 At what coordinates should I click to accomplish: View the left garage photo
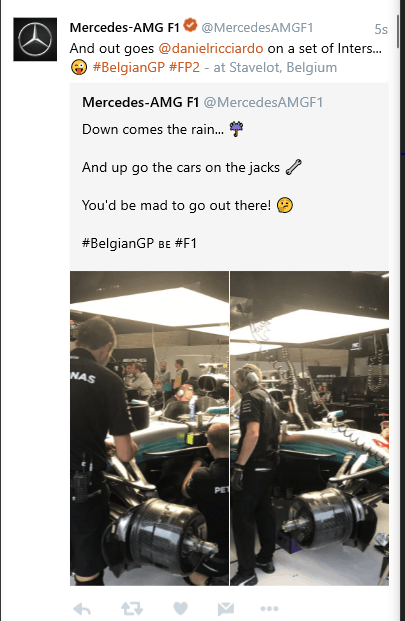[149, 428]
